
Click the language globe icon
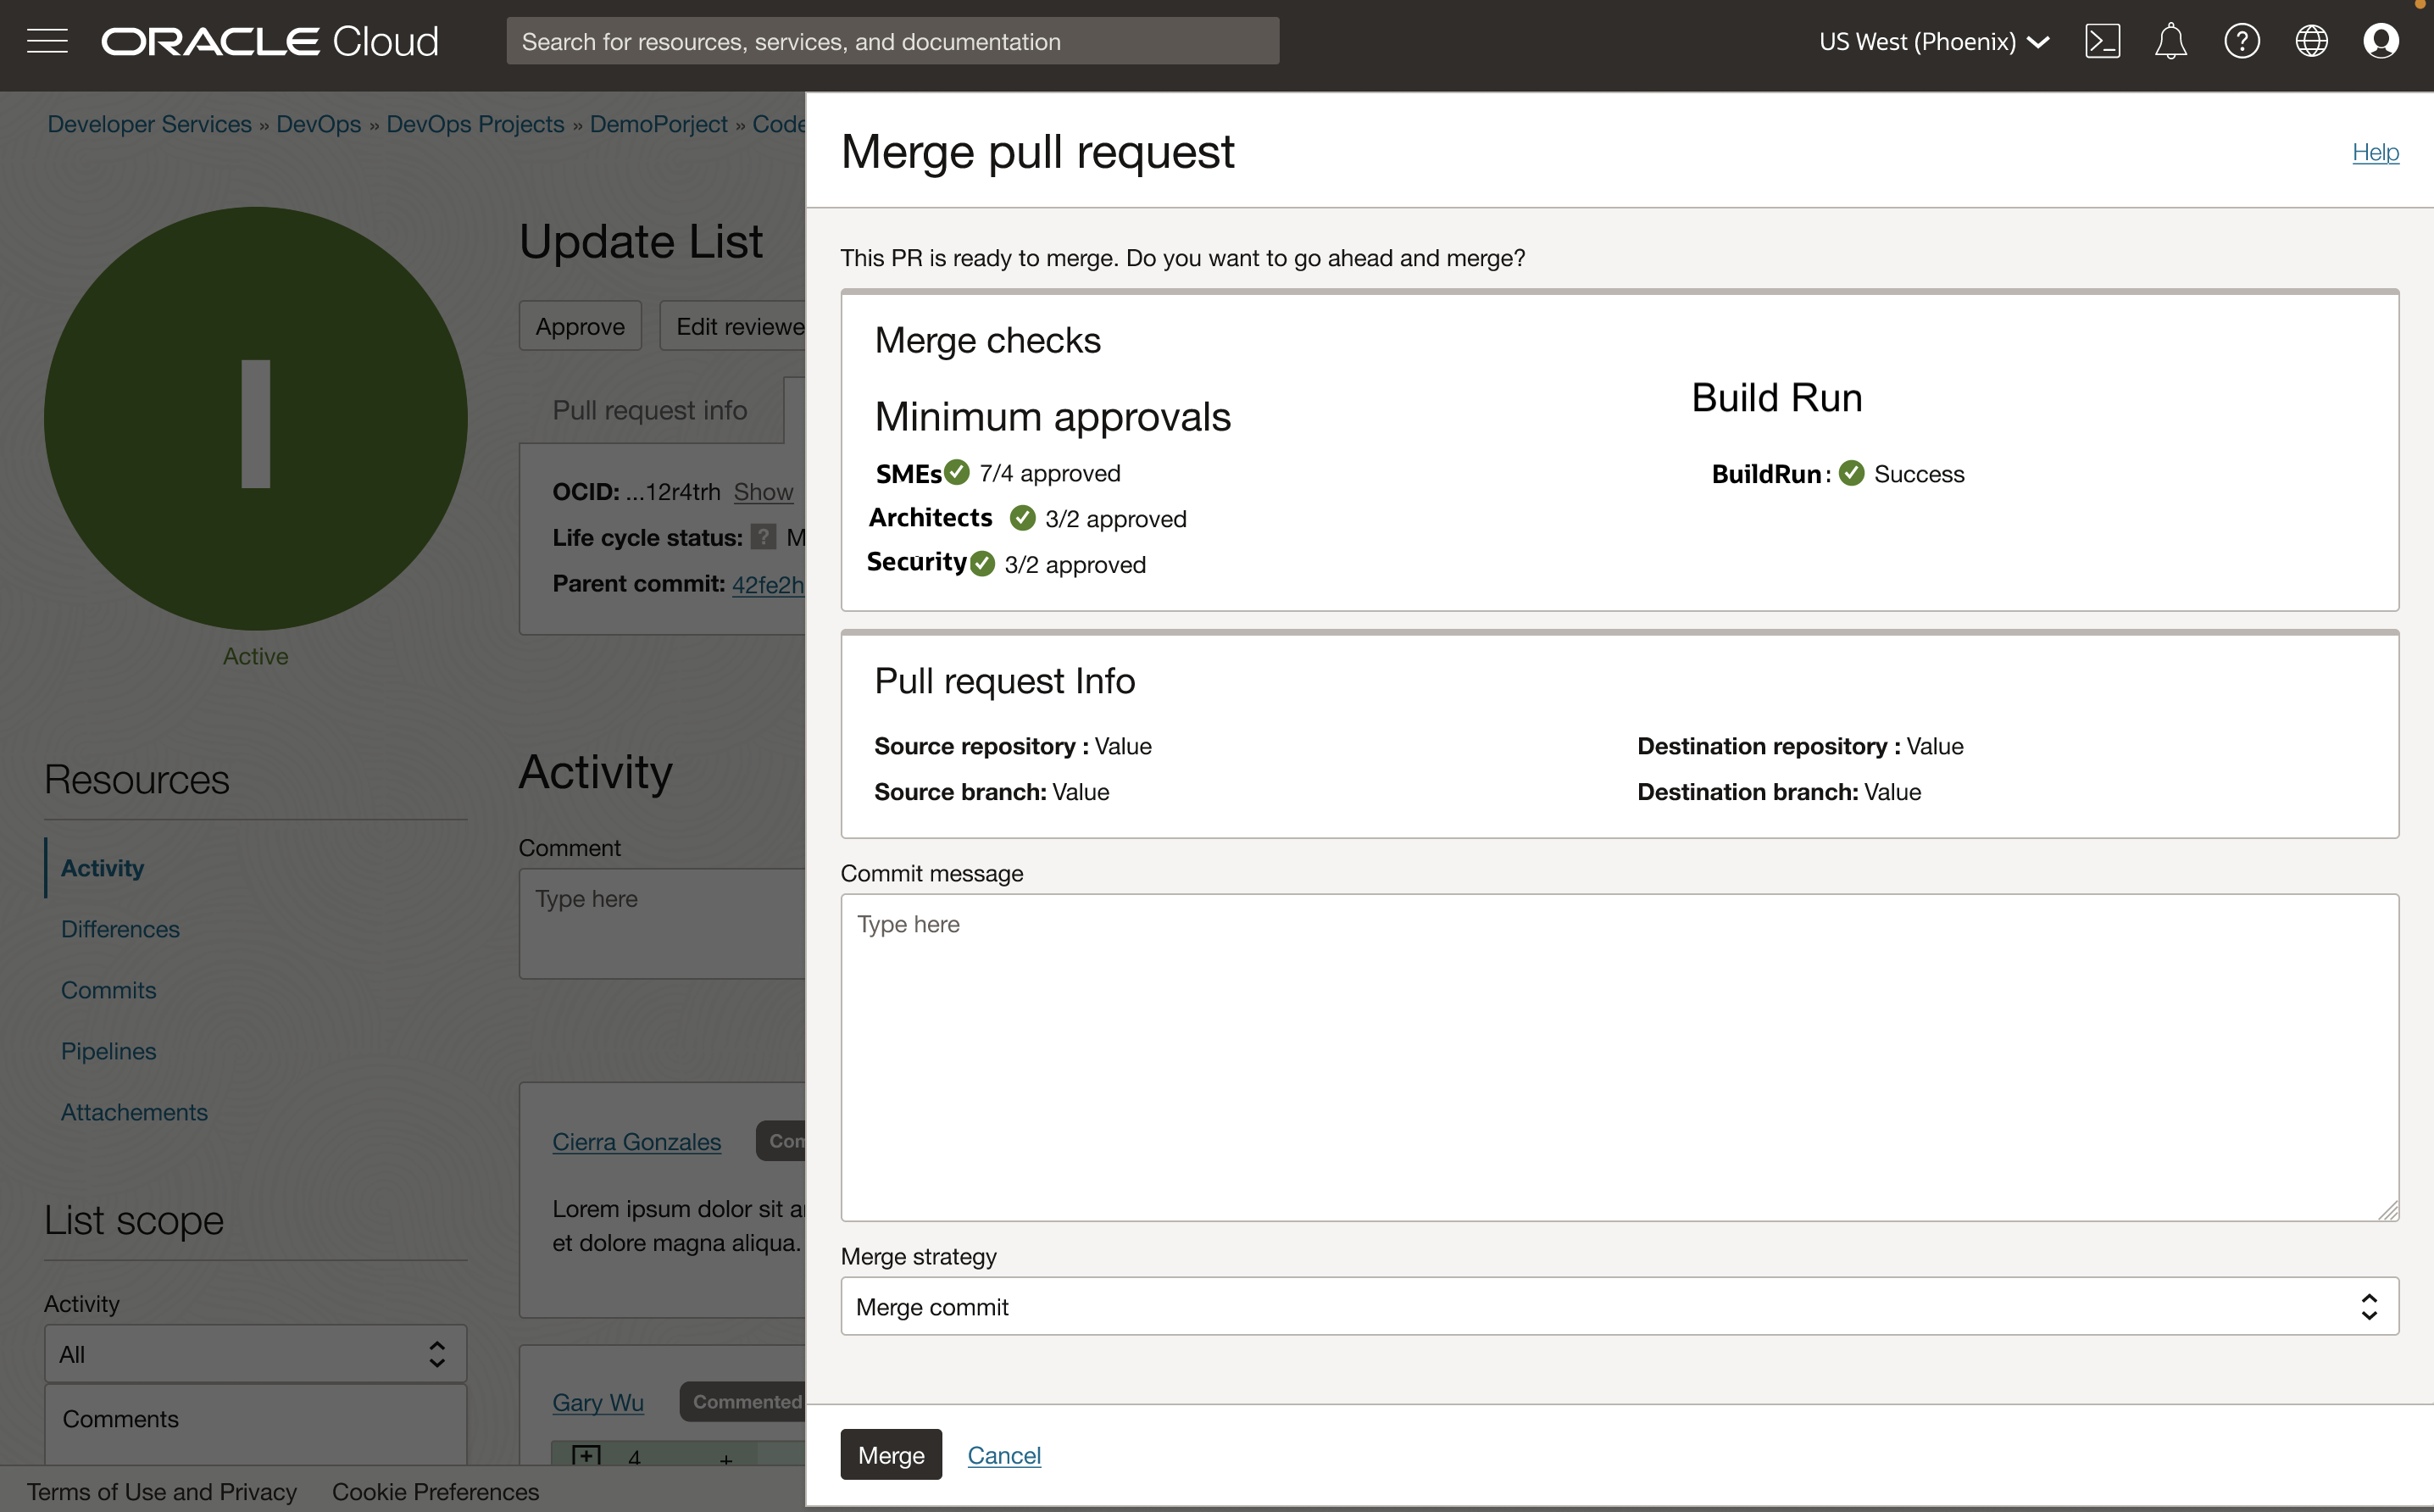coord(2312,40)
